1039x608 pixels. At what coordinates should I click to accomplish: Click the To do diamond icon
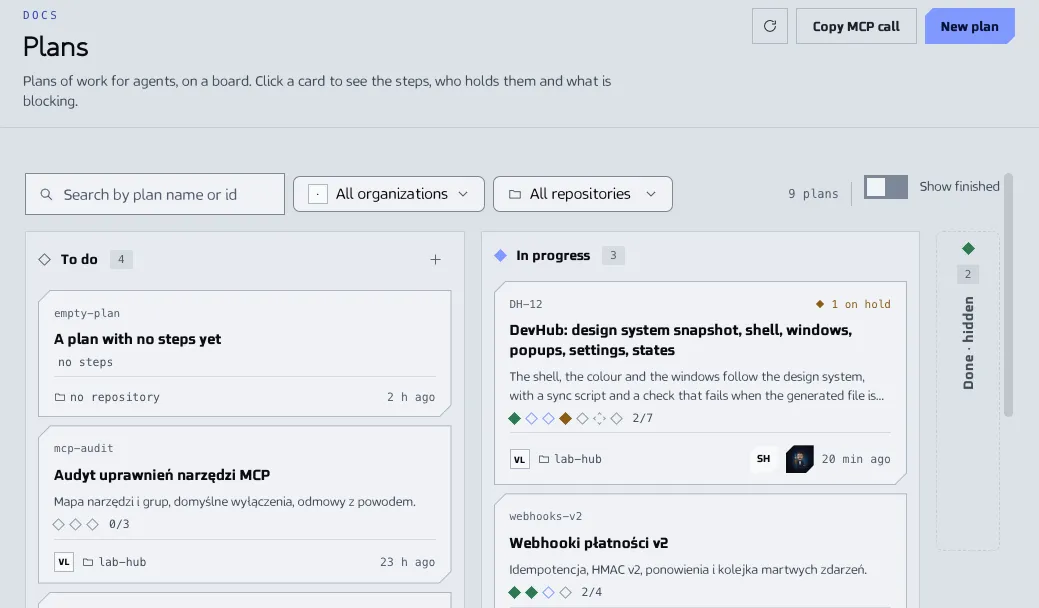(x=44, y=260)
